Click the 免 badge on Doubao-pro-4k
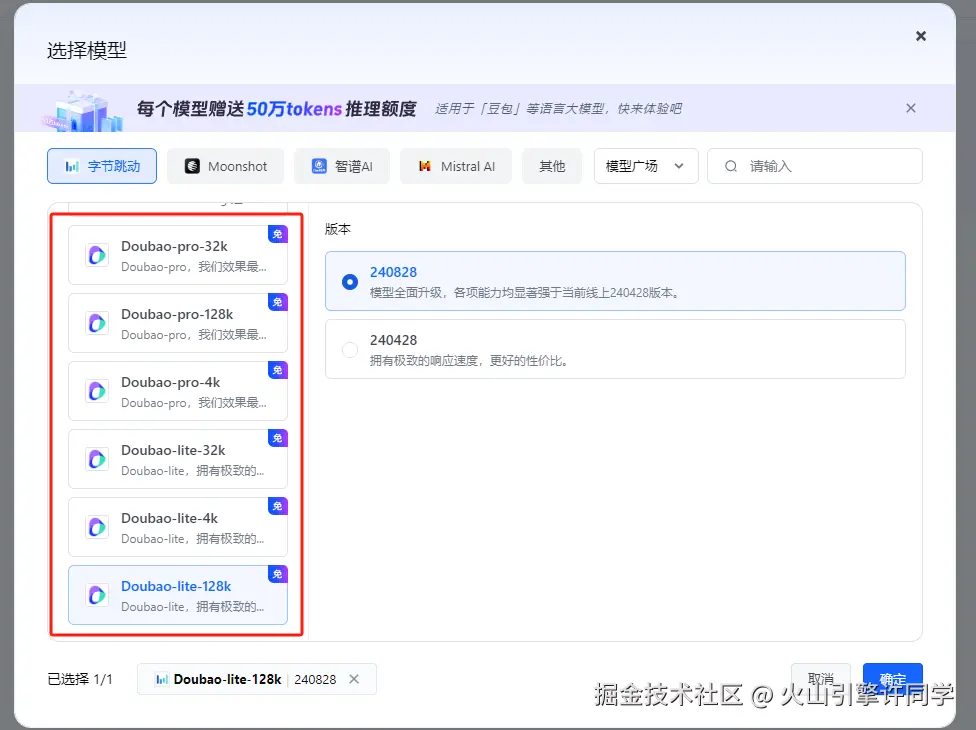The image size is (976, 730). [278, 370]
